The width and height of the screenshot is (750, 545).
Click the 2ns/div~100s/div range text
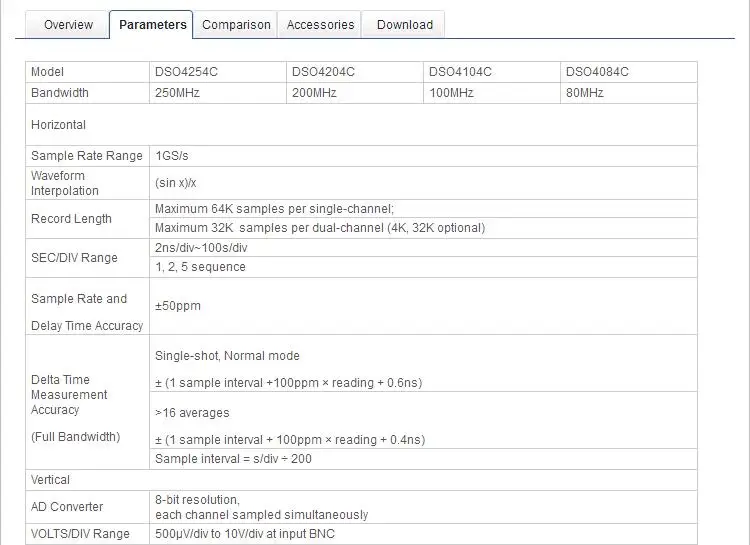pos(201,248)
